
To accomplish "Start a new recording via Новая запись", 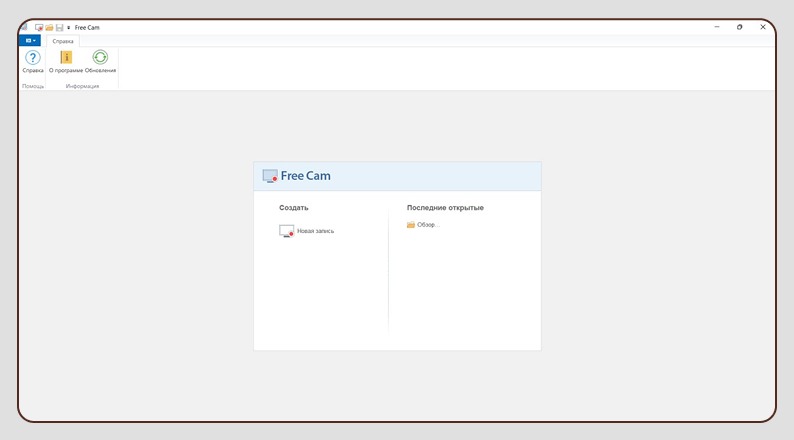I will [x=306, y=231].
